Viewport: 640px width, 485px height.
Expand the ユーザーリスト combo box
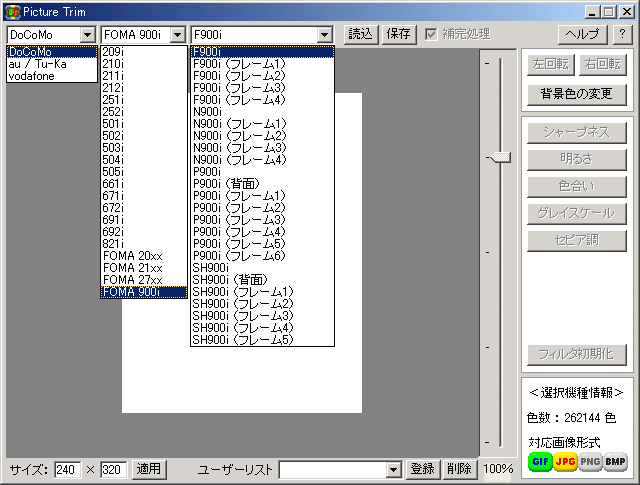pyautogui.click(x=393, y=470)
